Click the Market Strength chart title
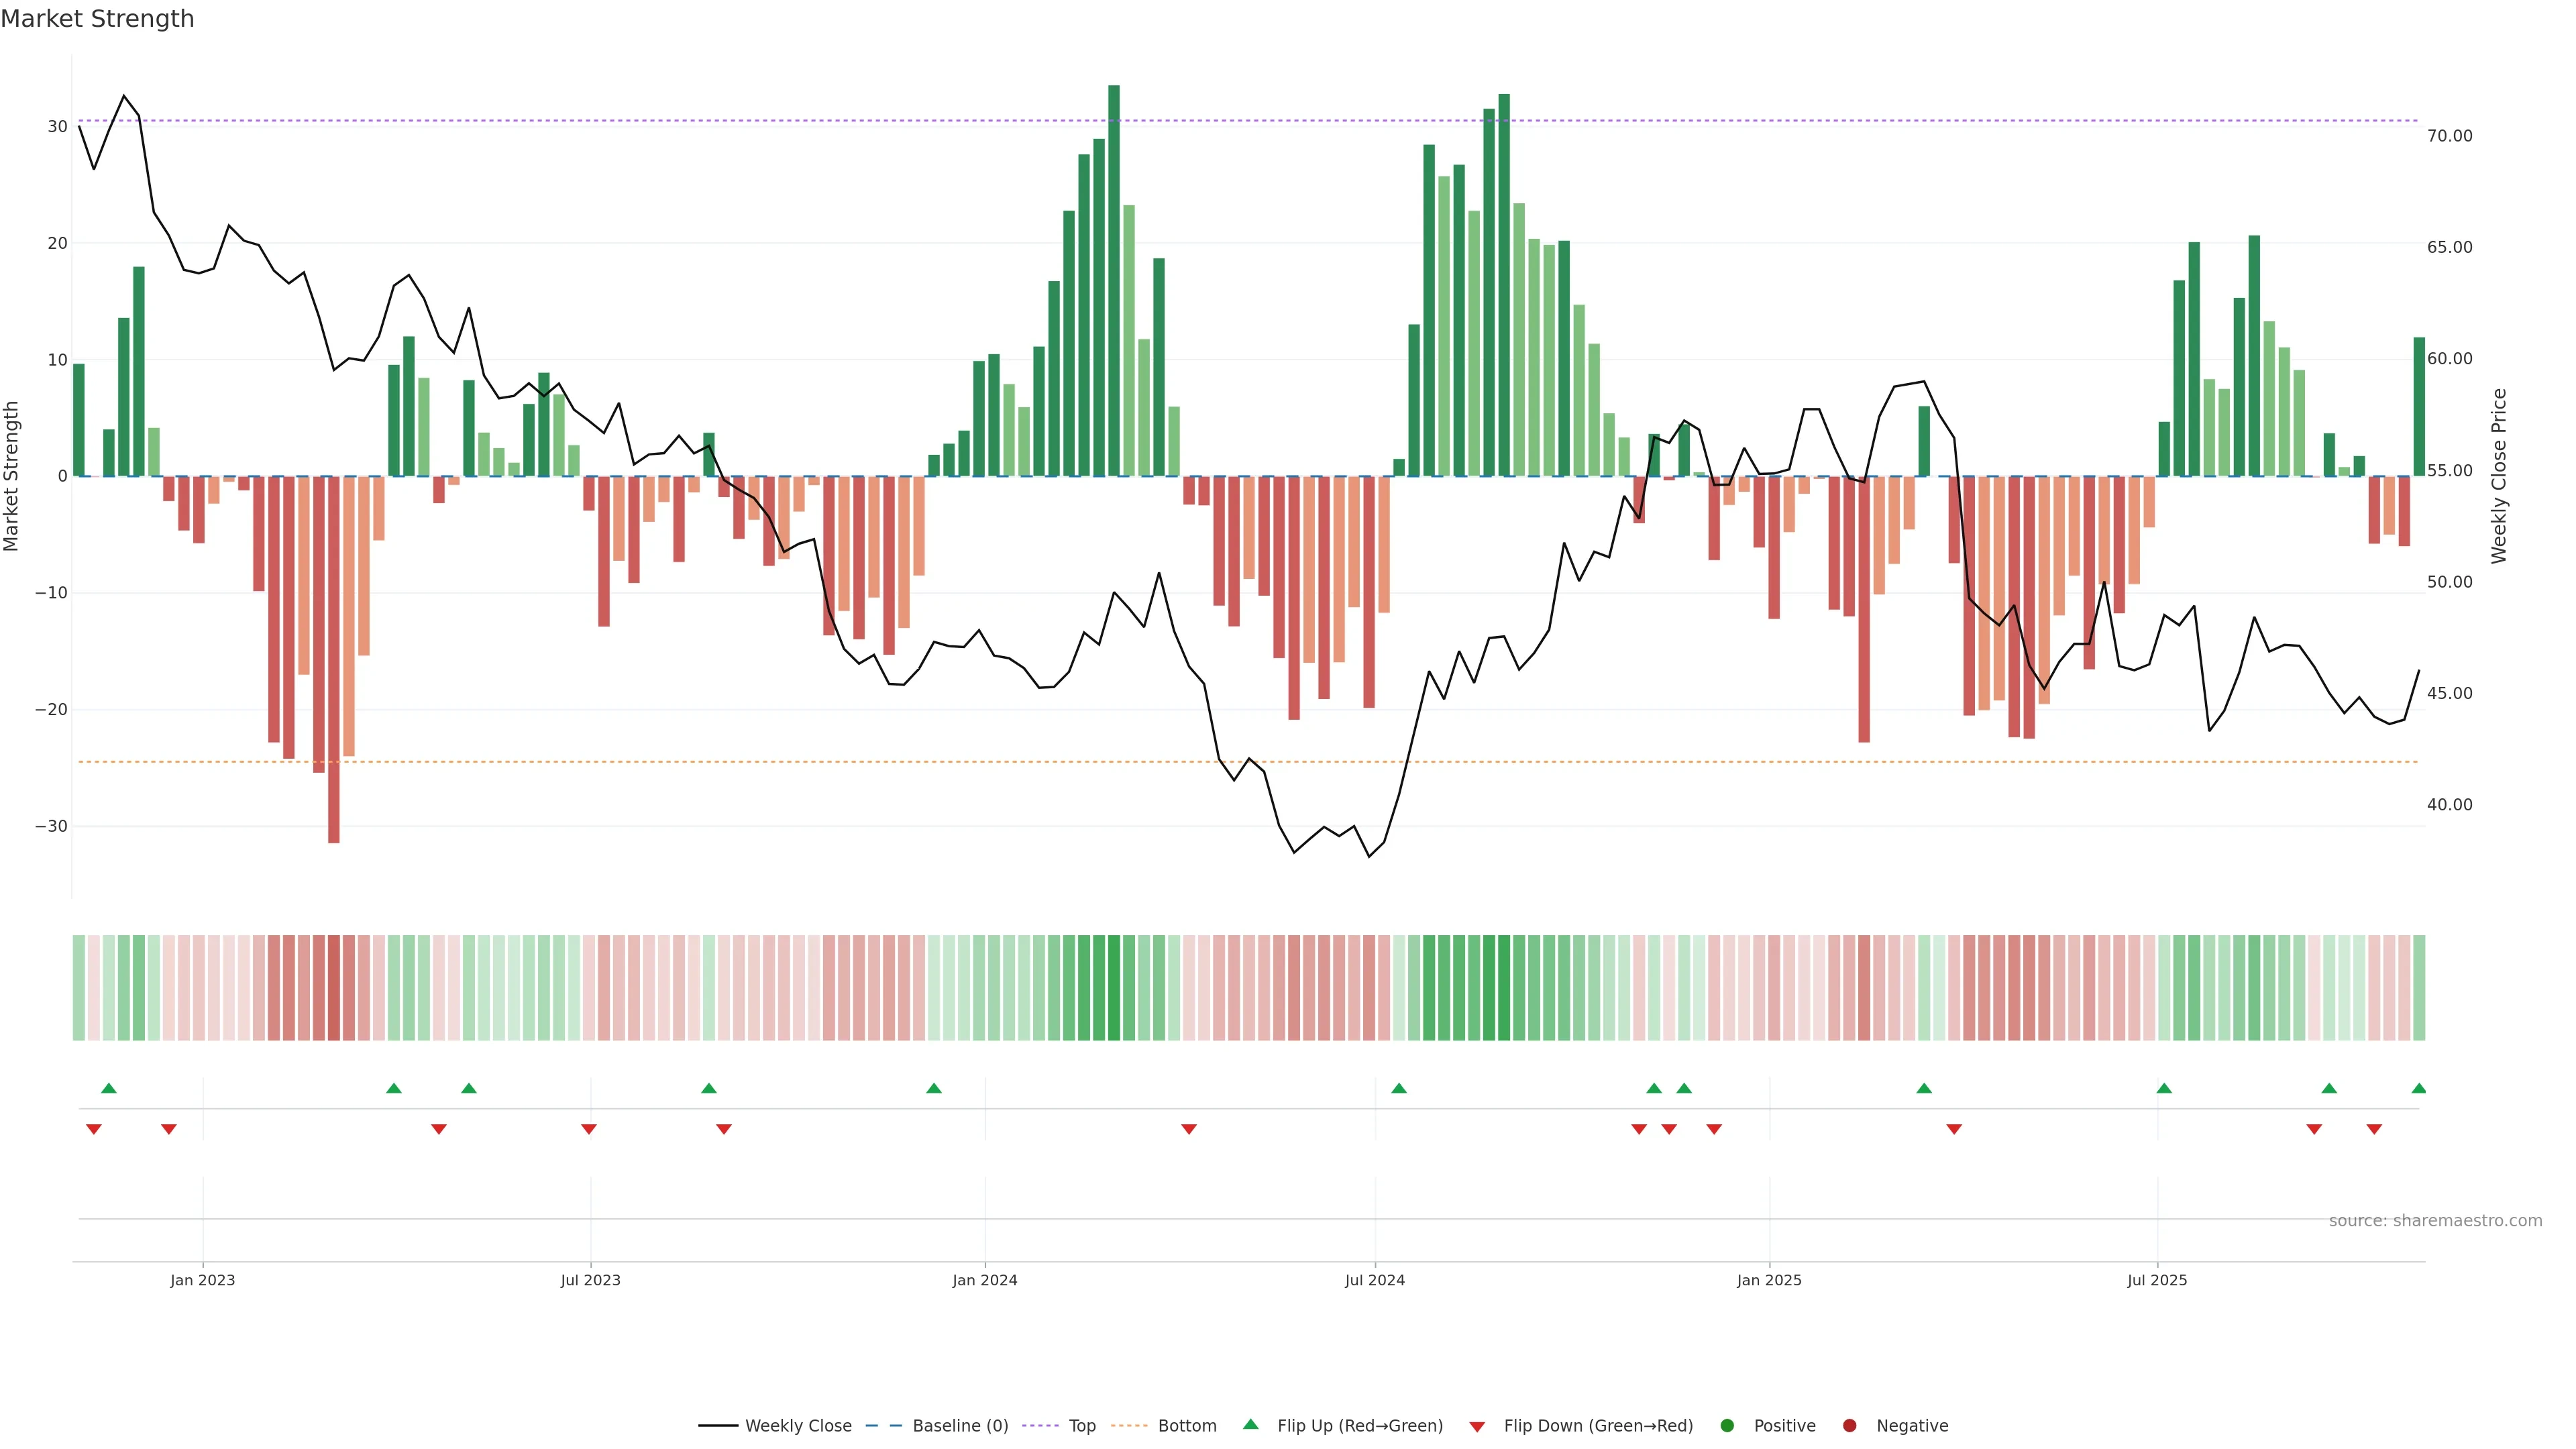 pos(97,19)
